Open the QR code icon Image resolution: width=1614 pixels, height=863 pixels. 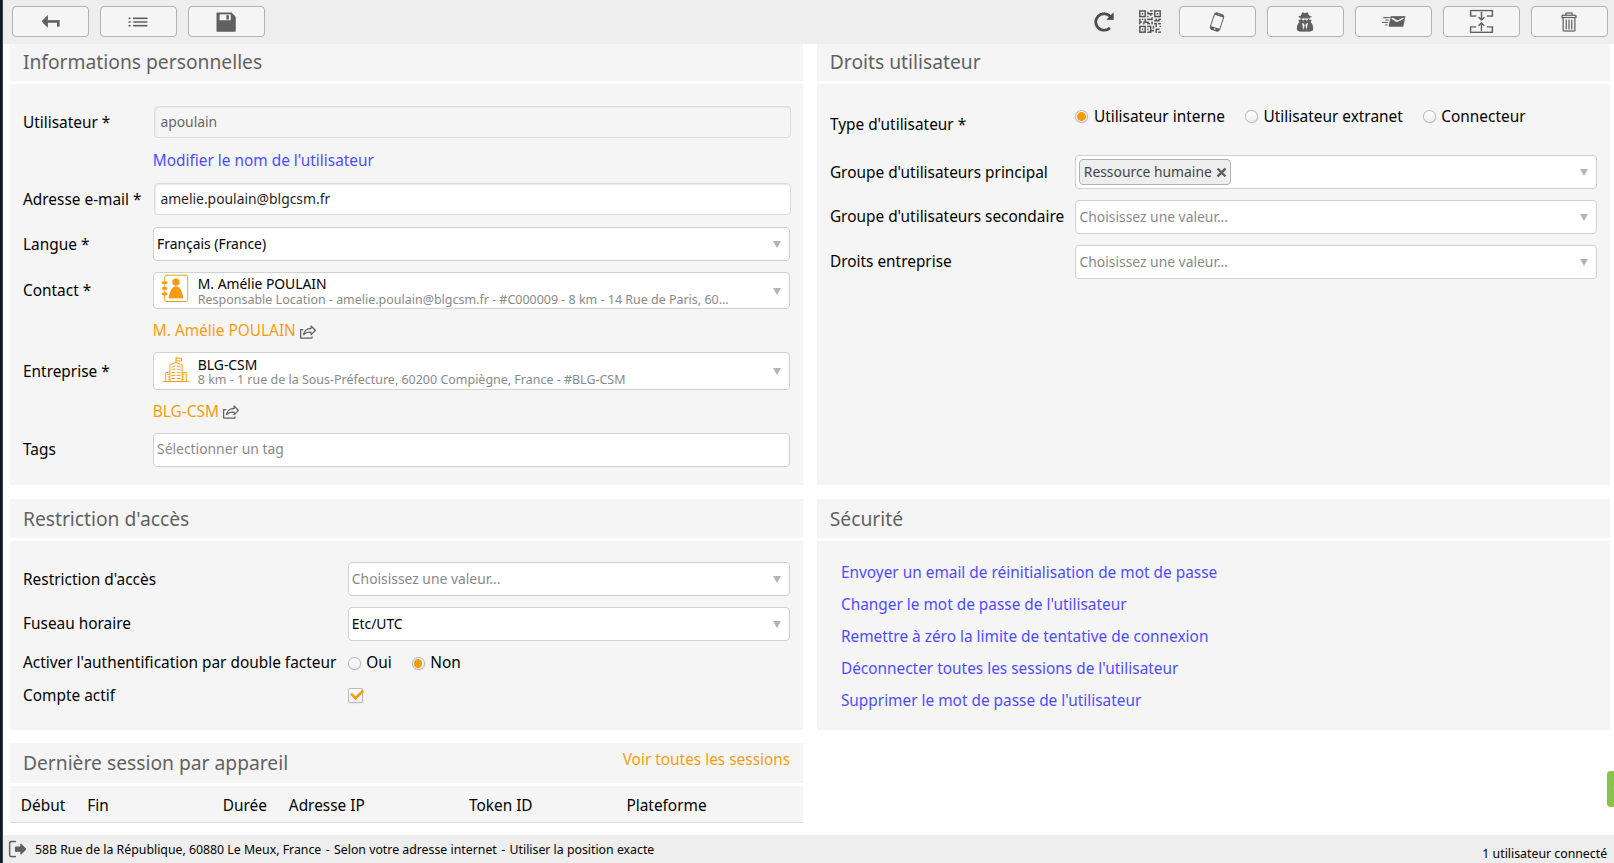tap(1150, 22)
